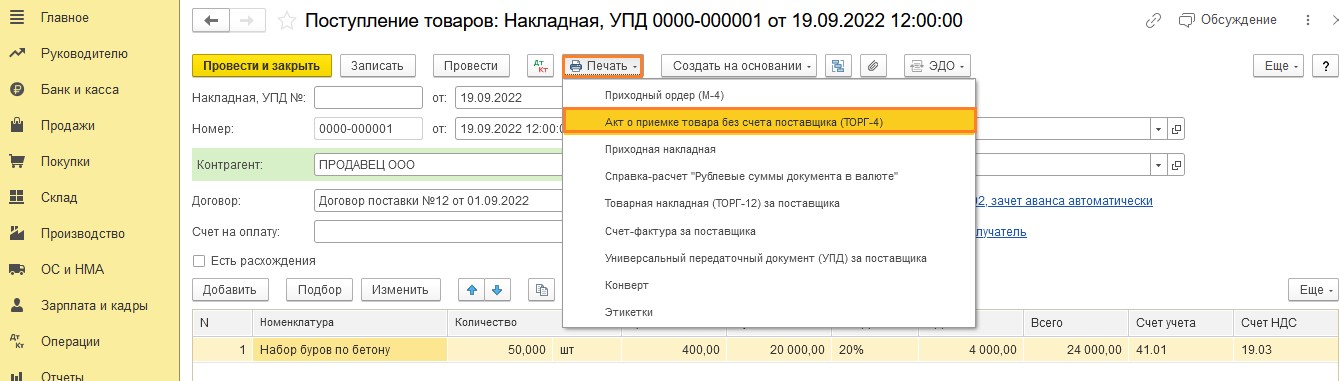The width and height of the screenshot is (1339, 381).
Task: Expand the first field dropdown arrow on right
Action: click(1158, 129)
